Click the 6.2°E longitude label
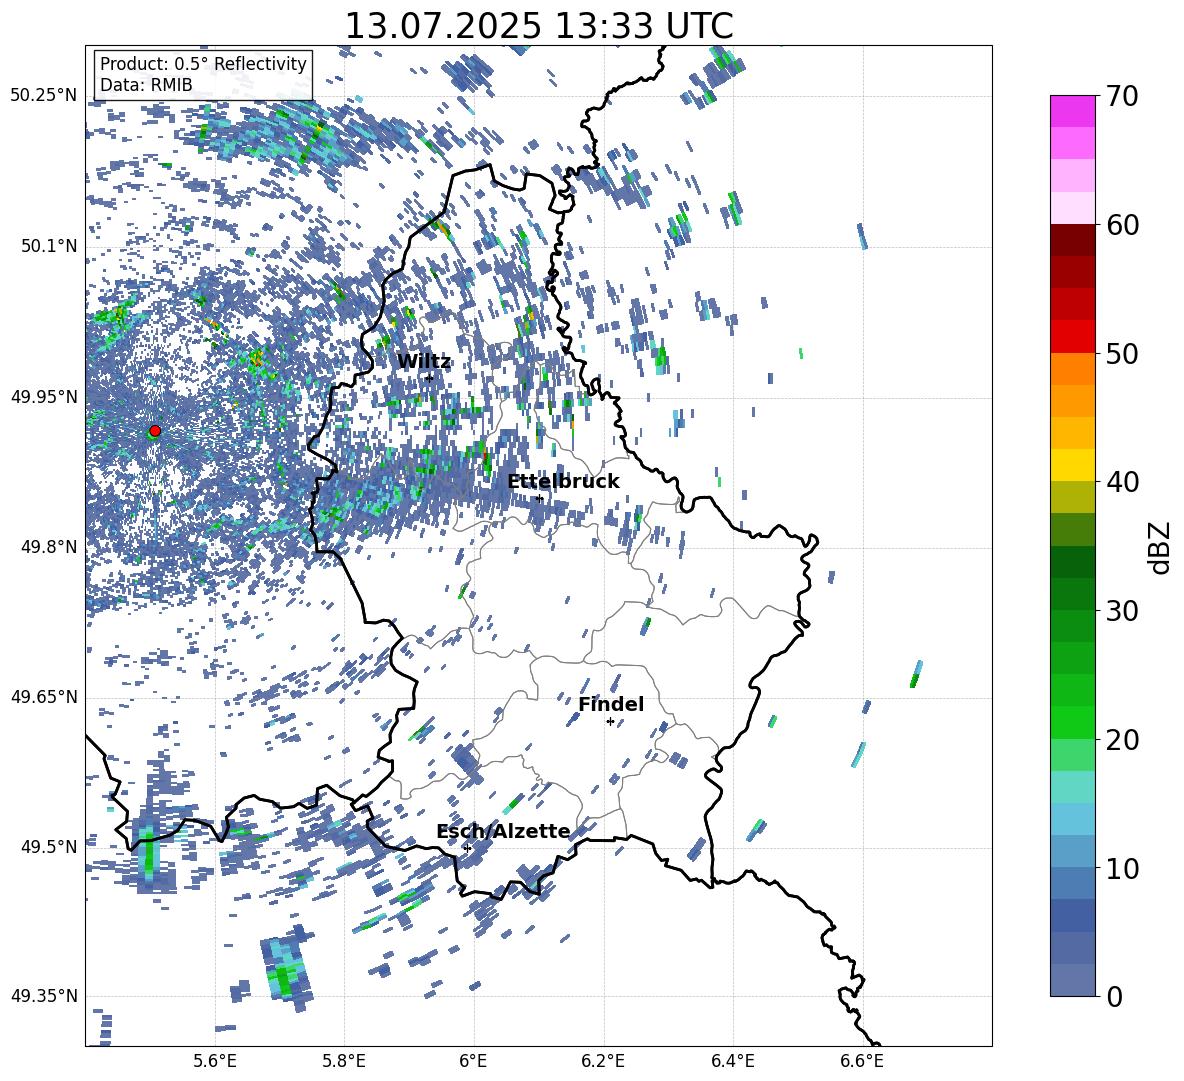The width and height of the screenshot is (1184, 1081). point(603,1061)
